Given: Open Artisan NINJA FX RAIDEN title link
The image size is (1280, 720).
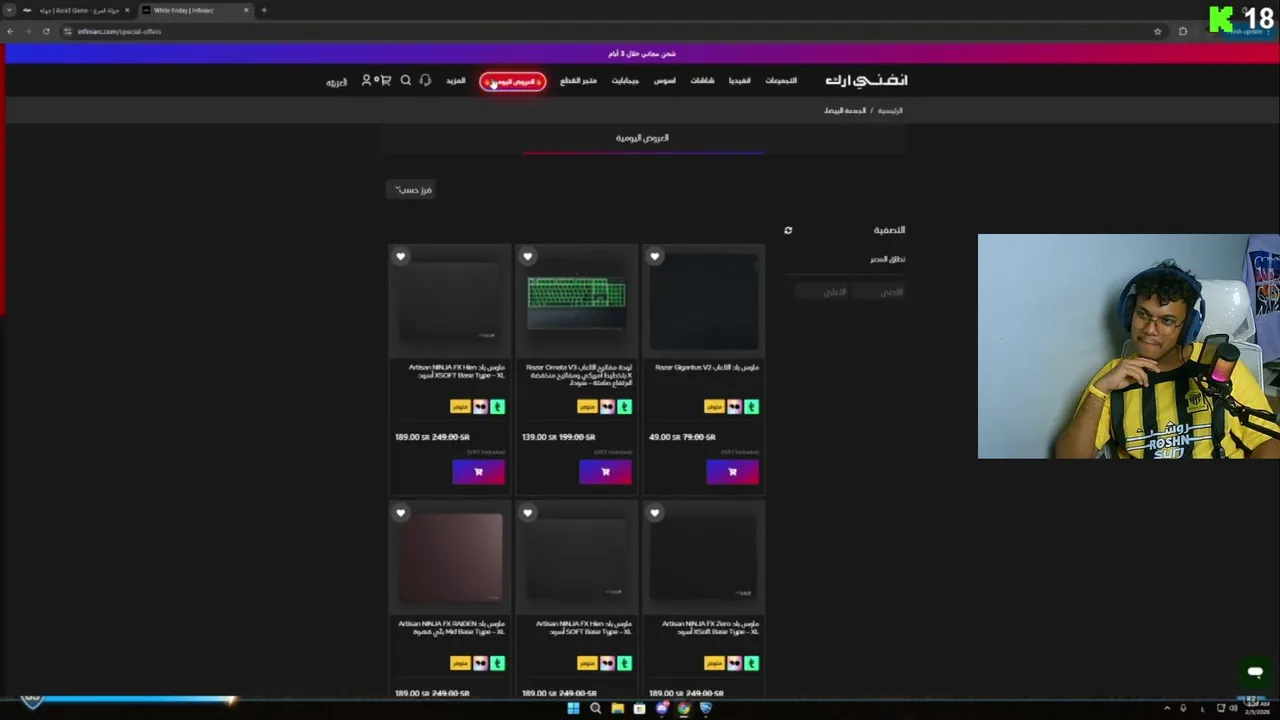Looking at the screenshot, I should [452, 628].
